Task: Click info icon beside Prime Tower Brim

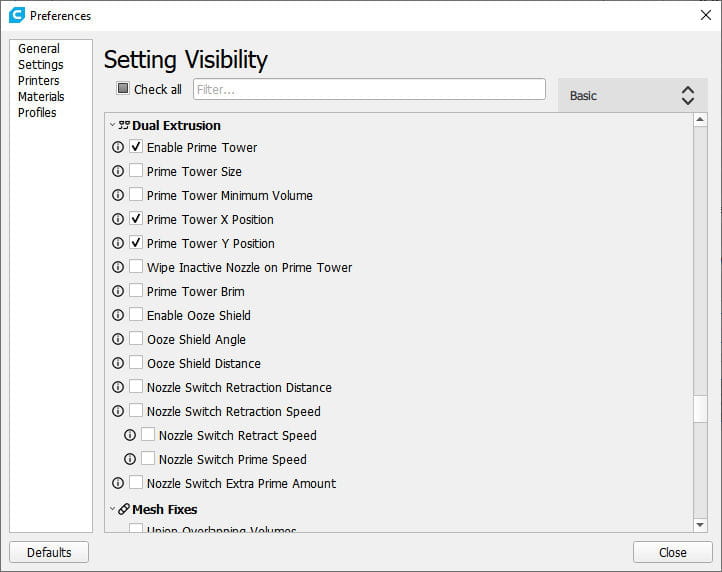Action: [x=118, y=291]
